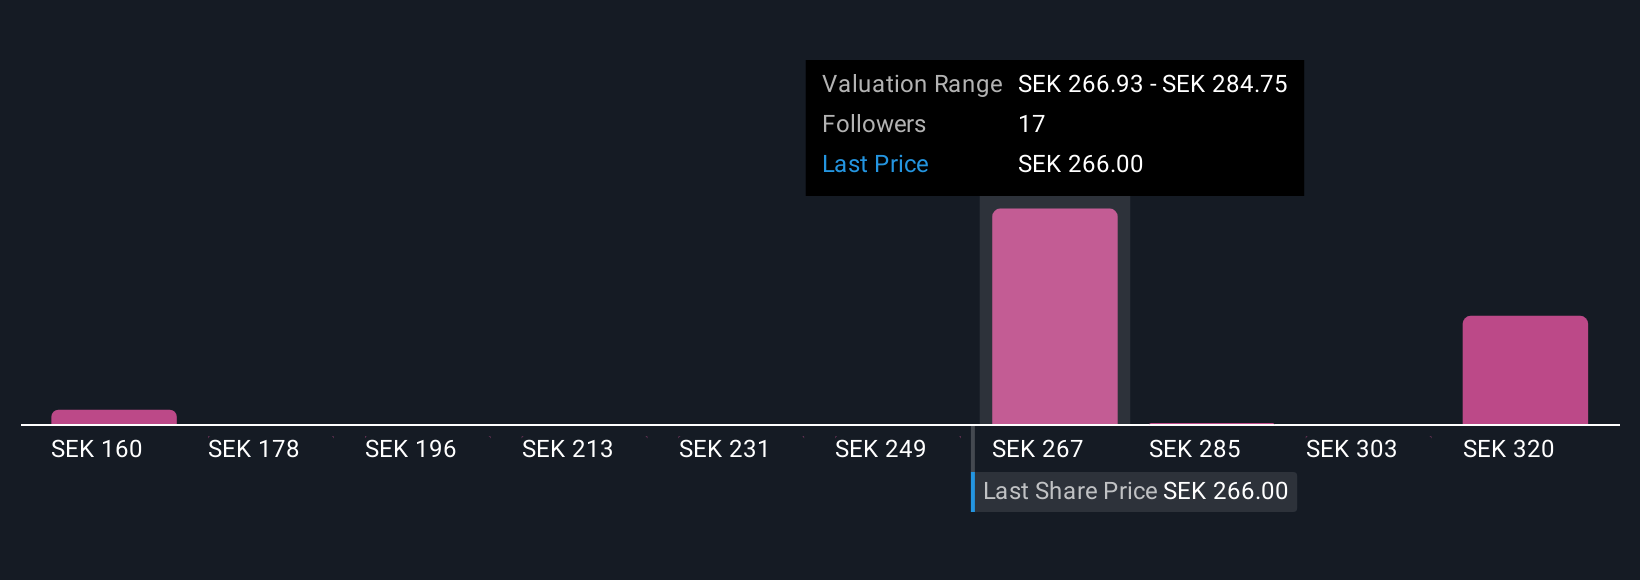Click the followers count 17 in tooltip
The height and width of the screenshot is (580, 1640).
(x=1032, y=124)
